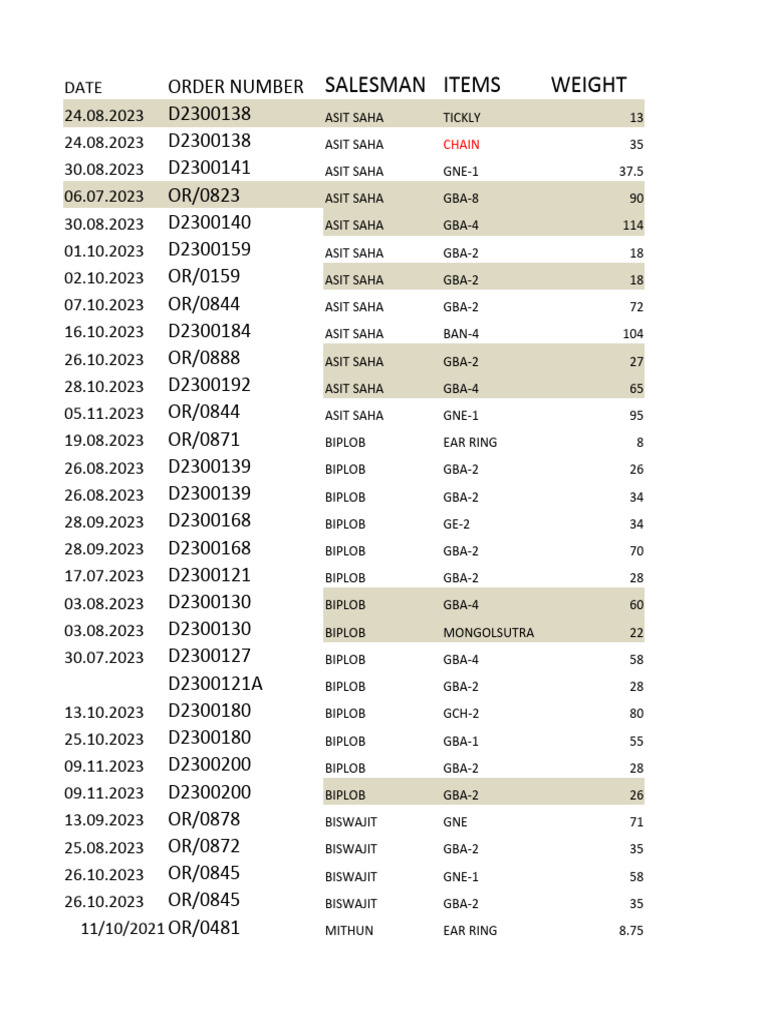
Task: Click the ORDER NUMBER column header
Action: (x=235, y=87)
